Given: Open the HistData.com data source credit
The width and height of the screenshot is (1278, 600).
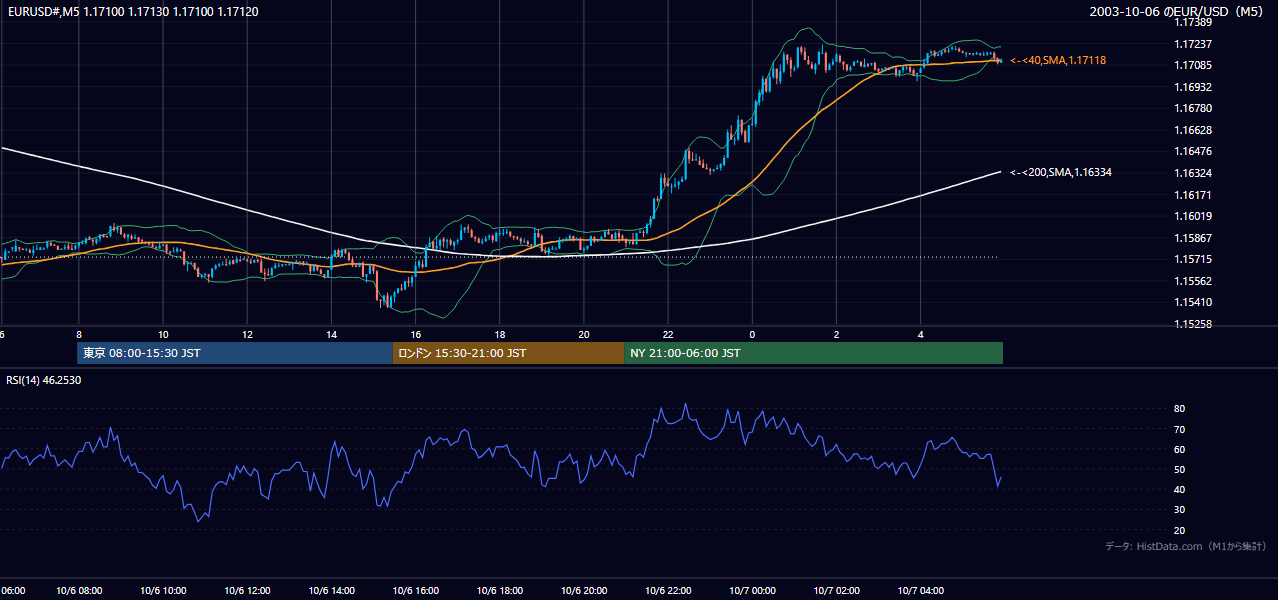Looking at the screenshot, I should tap(1185, 546).
